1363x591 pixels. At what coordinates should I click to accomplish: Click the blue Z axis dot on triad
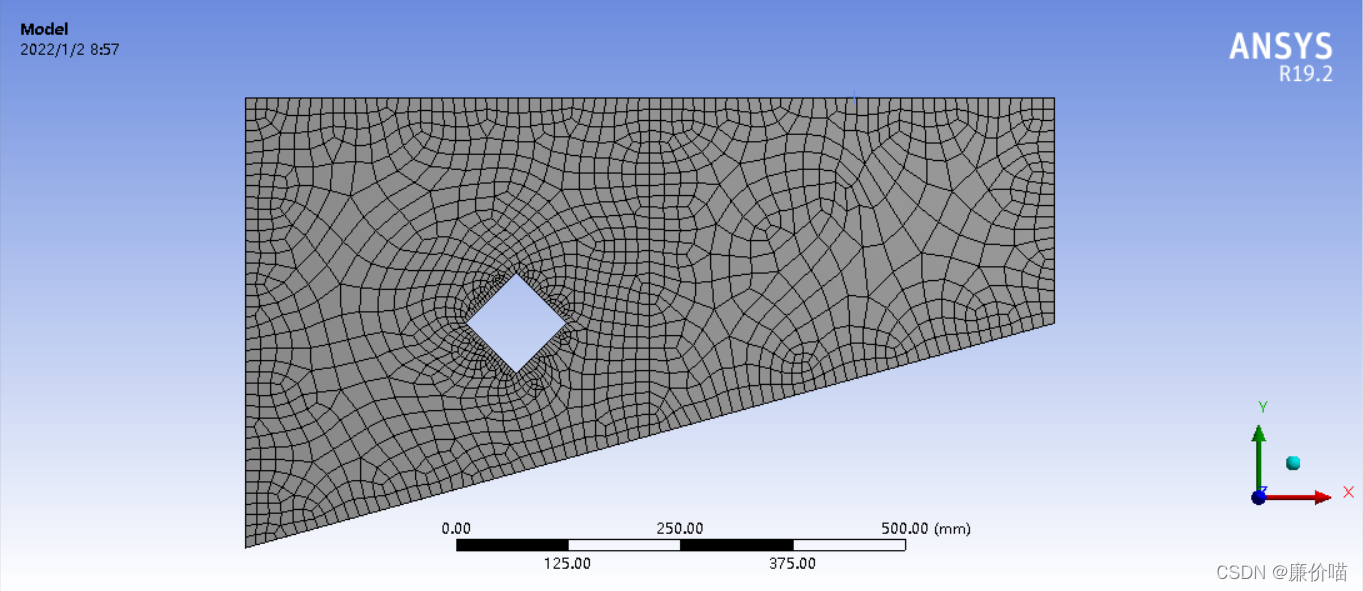click(x=1259, y=497)
